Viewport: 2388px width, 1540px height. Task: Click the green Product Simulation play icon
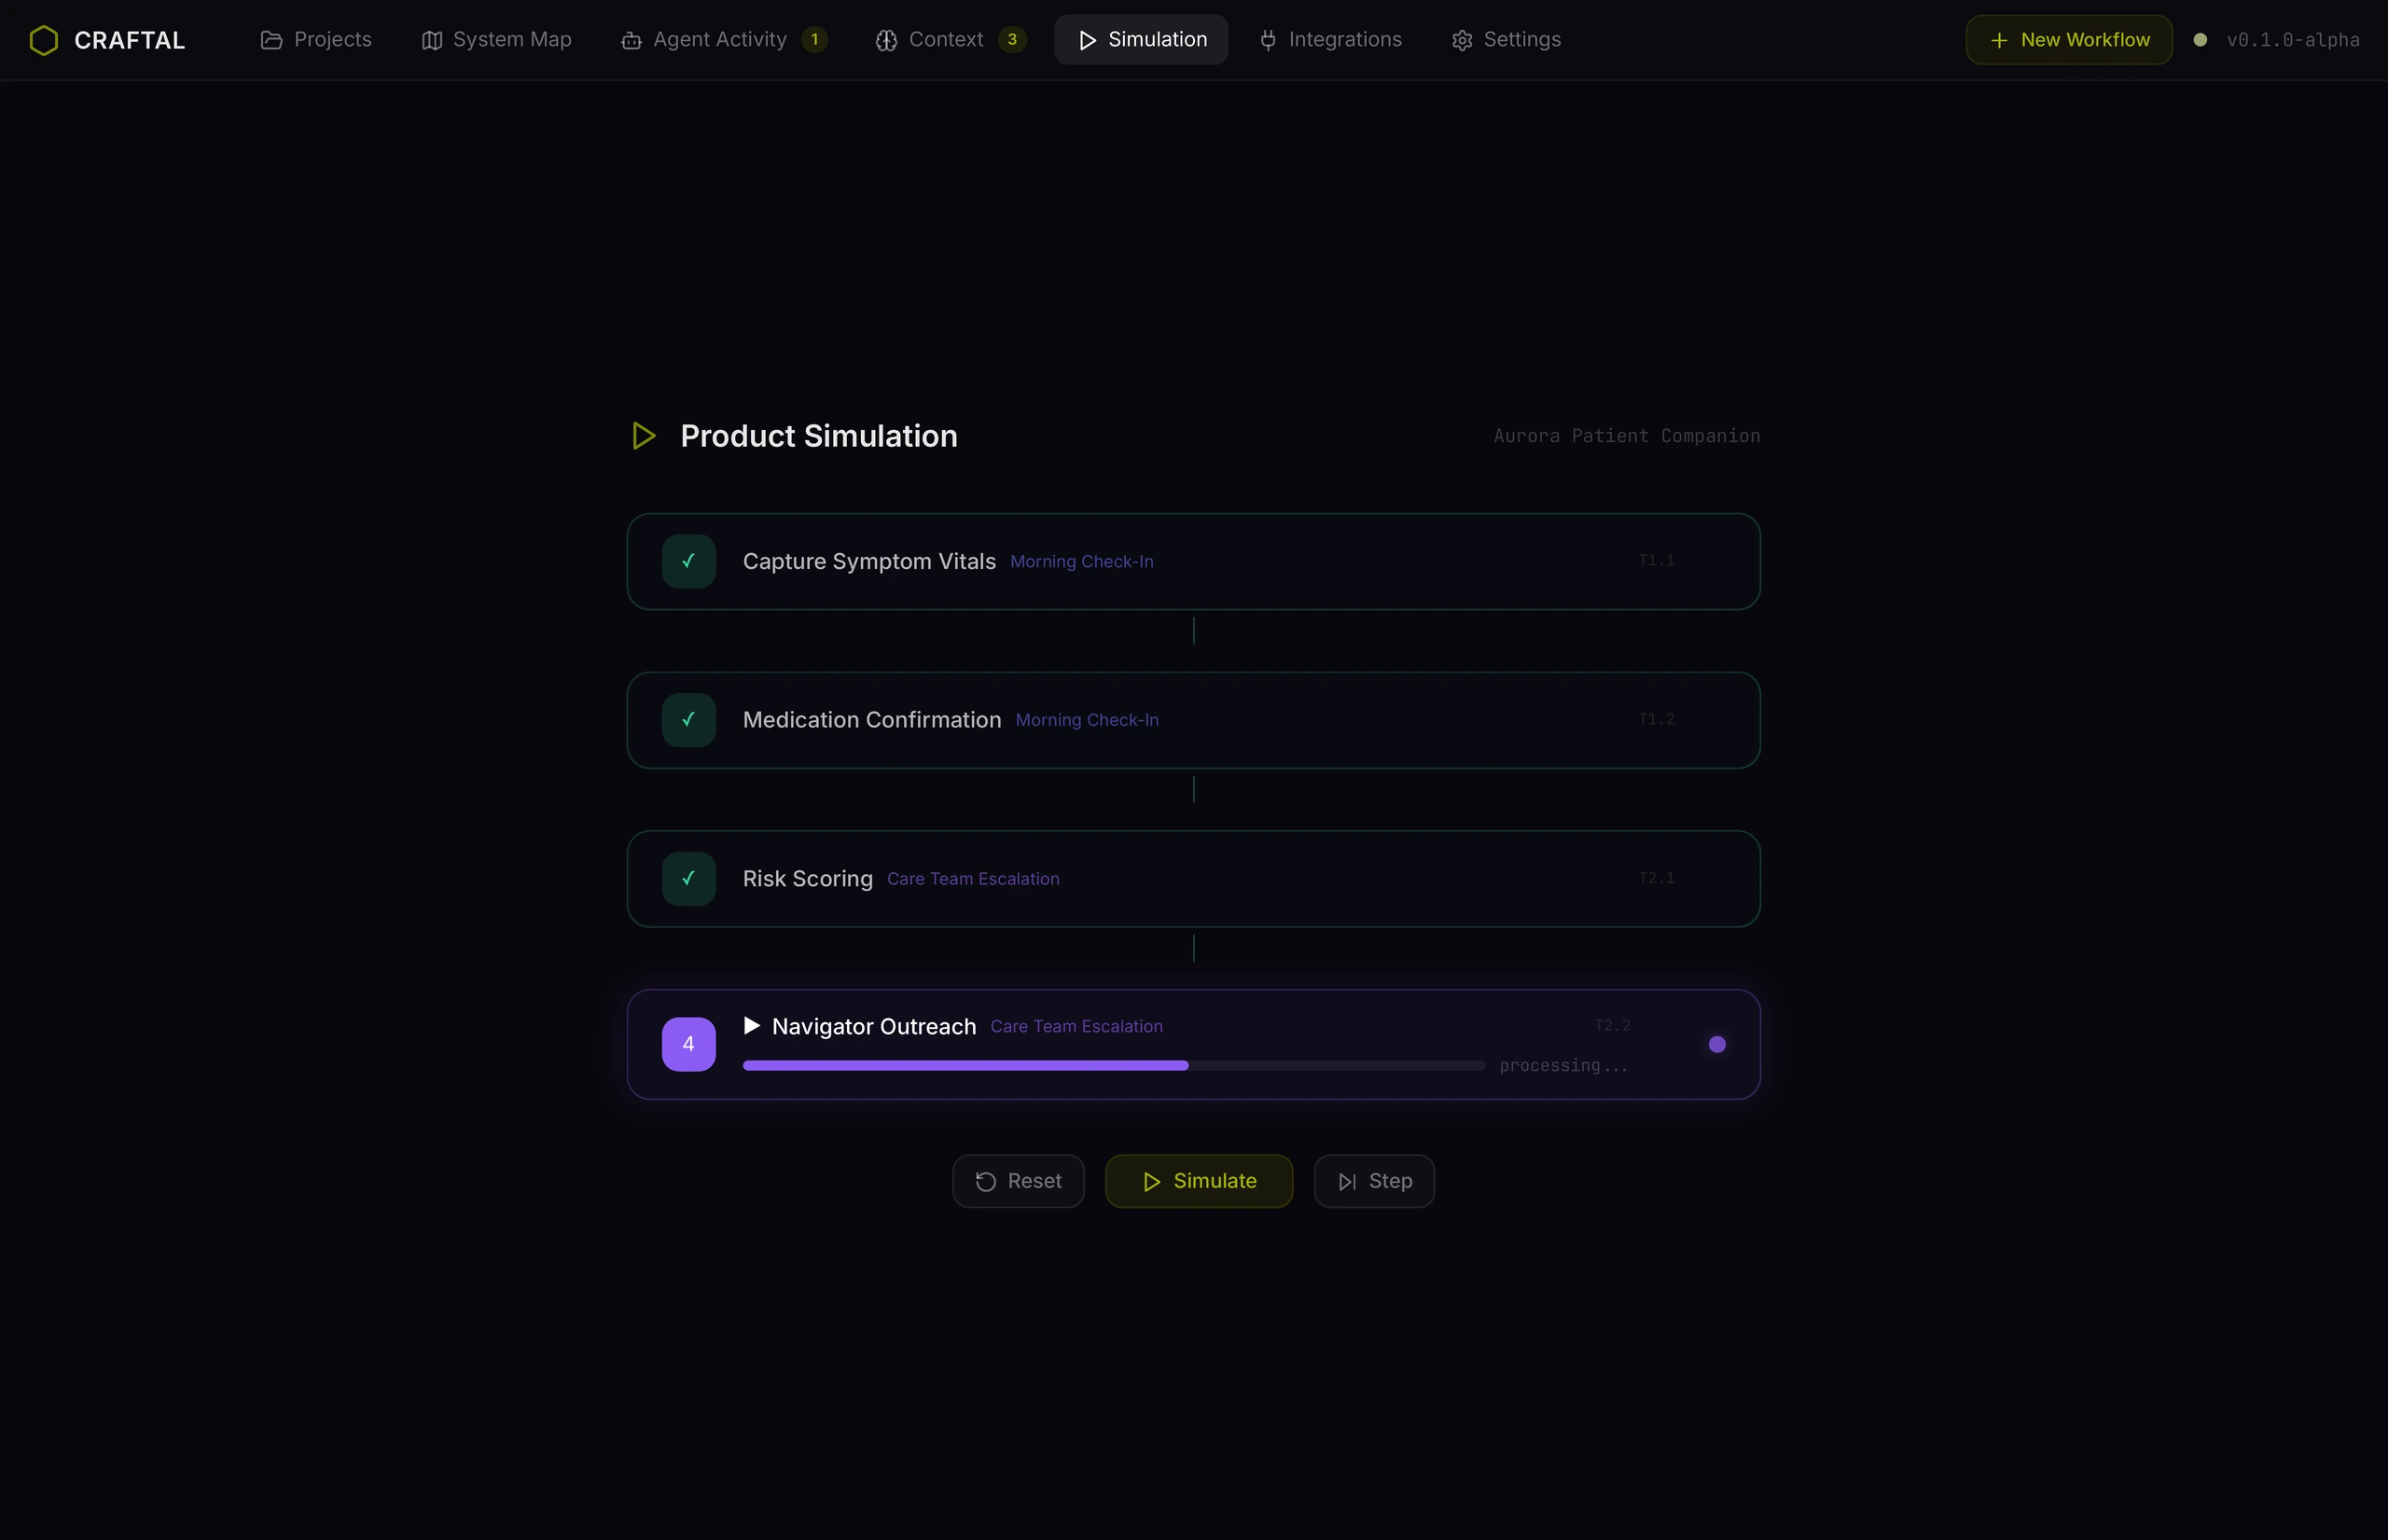[x=644, y=436]
